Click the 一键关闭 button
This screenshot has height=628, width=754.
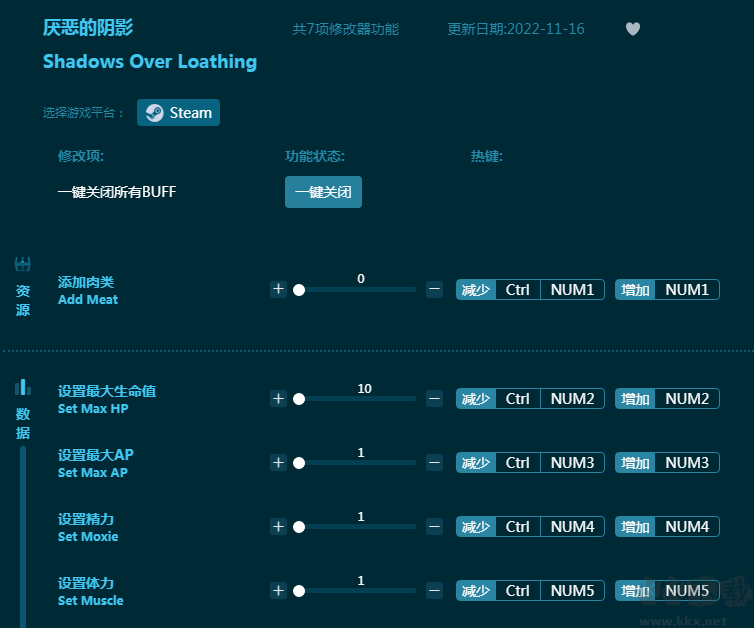pos(323,192)
